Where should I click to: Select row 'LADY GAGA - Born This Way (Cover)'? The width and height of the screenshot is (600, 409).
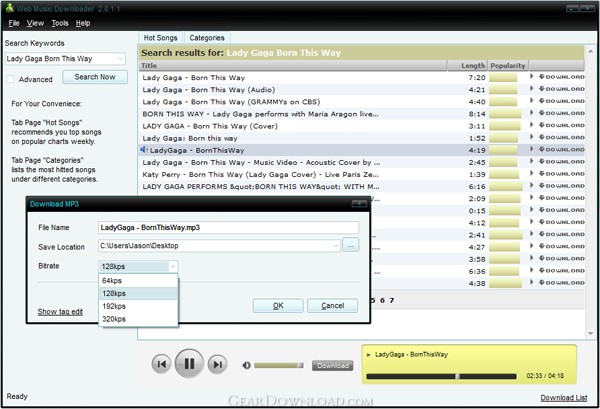(362, 126)
